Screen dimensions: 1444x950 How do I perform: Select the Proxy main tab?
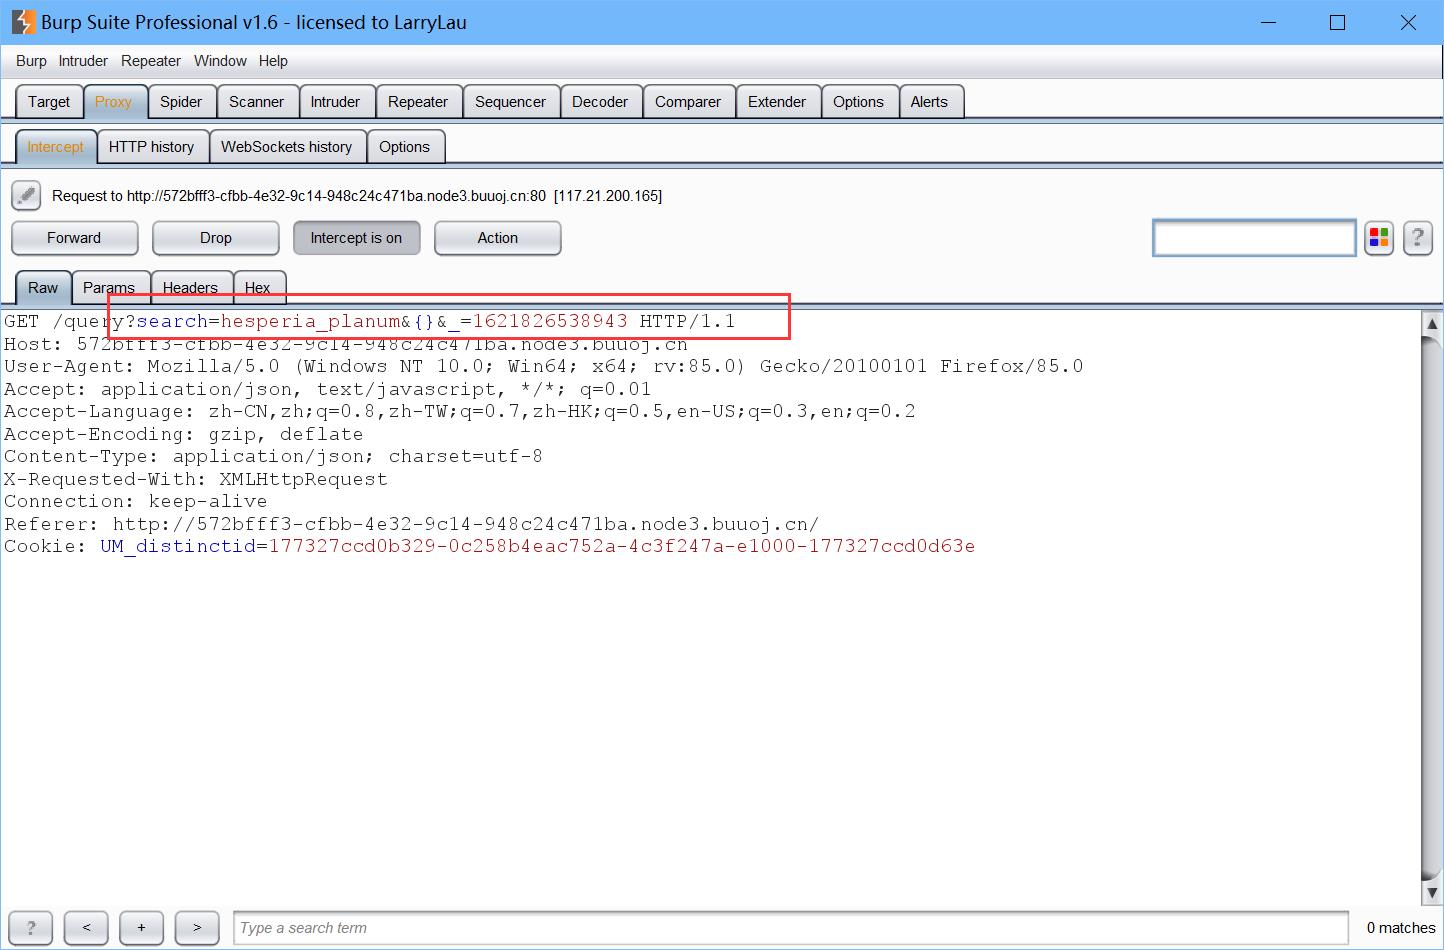(x=114, y=102)
